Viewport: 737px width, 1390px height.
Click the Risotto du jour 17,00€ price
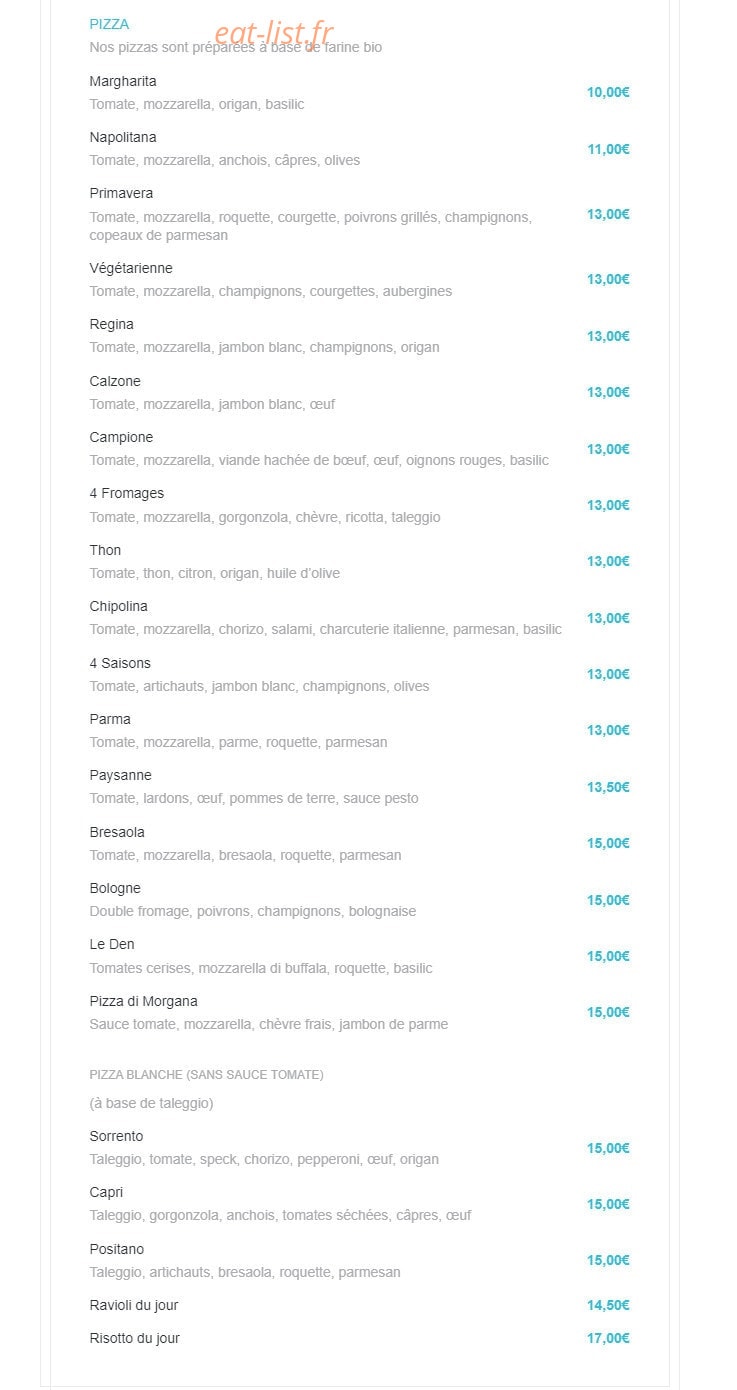click(608, 1338)
